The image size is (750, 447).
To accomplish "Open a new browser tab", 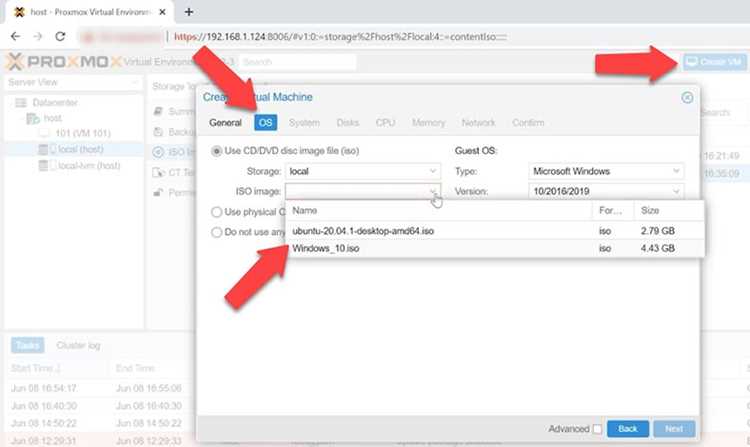I will [189, 12].
